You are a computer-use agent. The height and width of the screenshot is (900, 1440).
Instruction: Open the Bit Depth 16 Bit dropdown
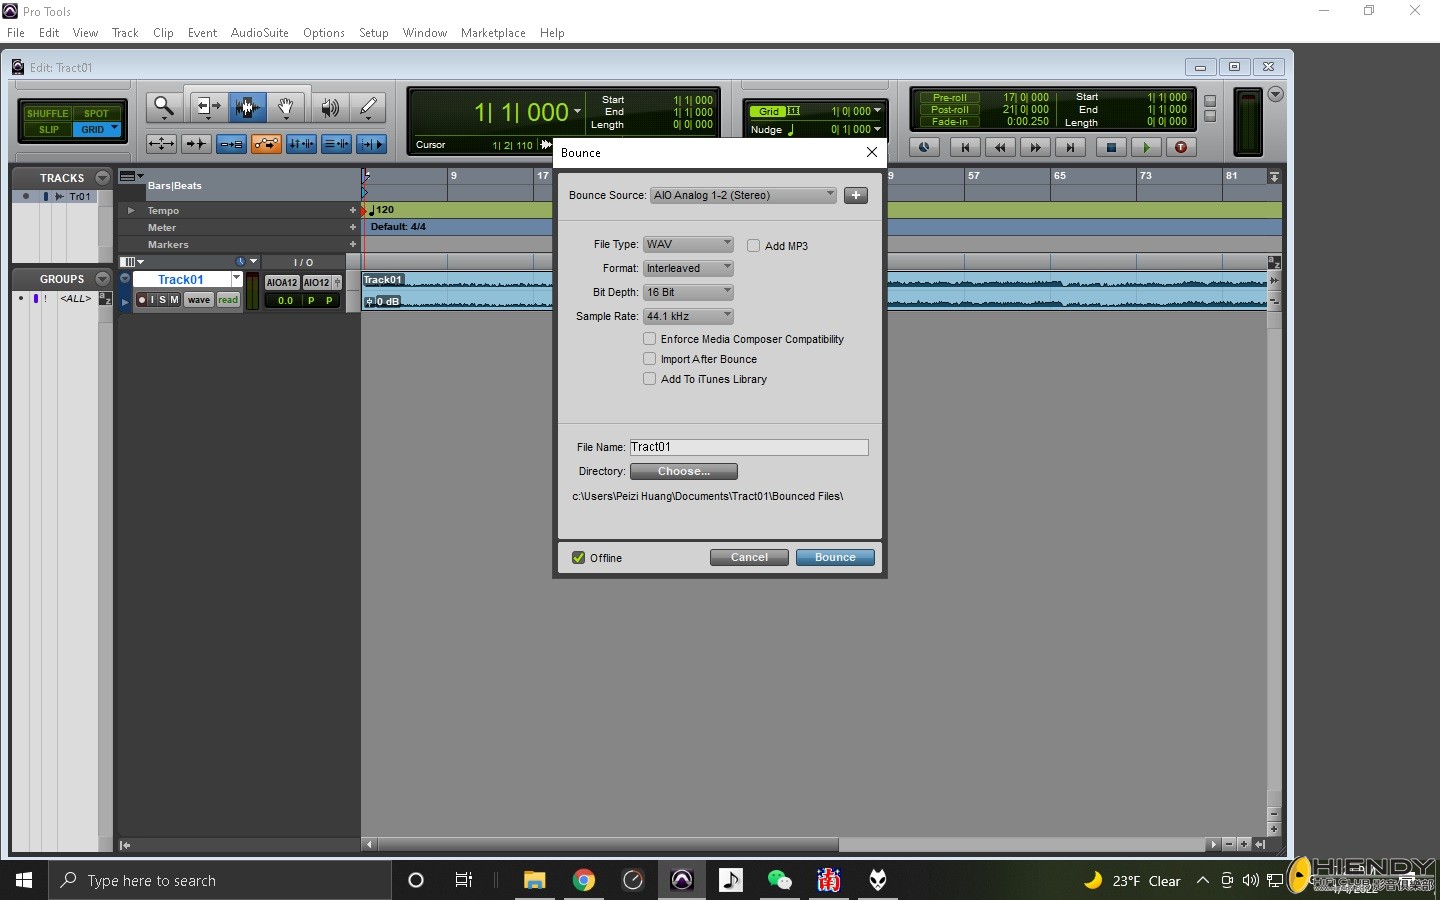[688, 292]
